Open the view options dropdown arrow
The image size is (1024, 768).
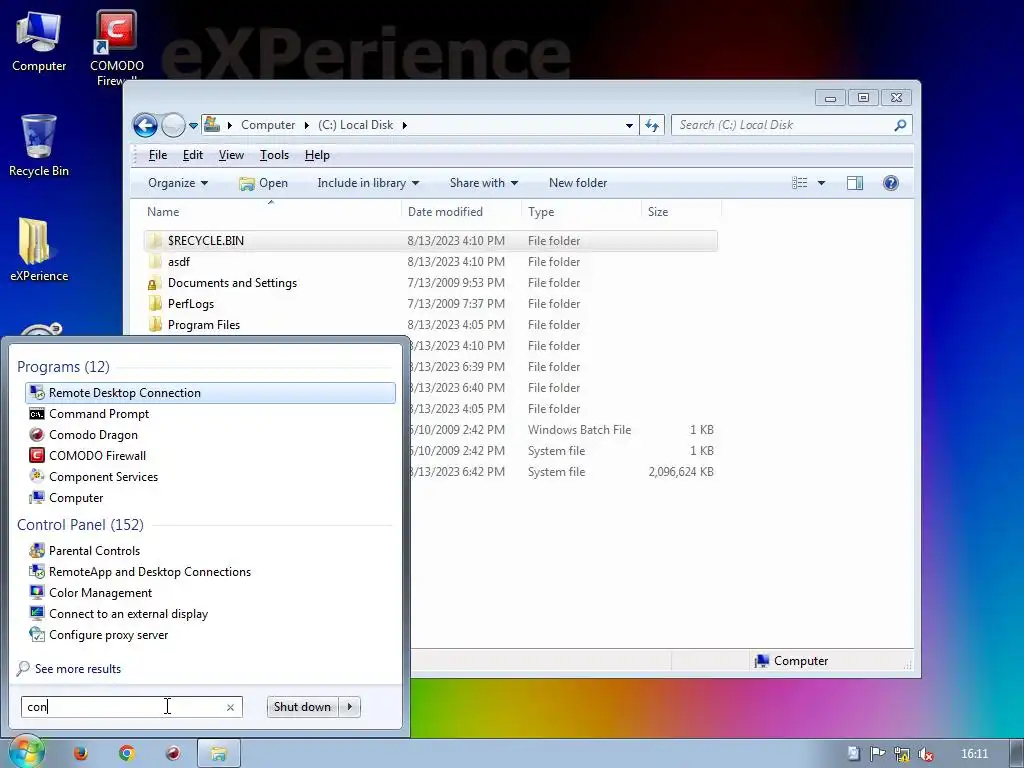click(822, 183)
